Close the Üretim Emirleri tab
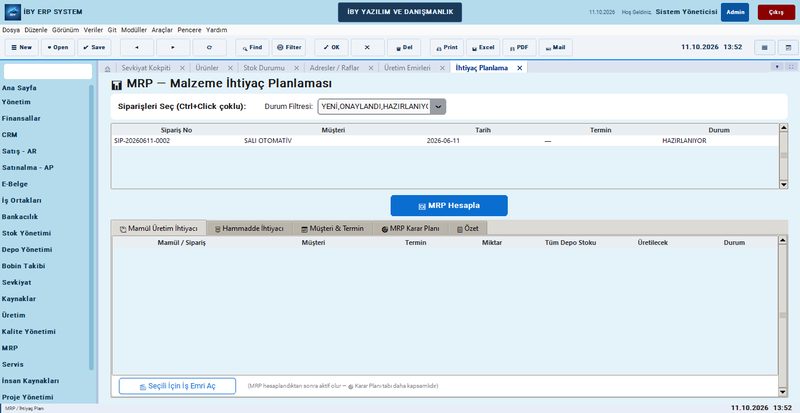 [442, 68]
